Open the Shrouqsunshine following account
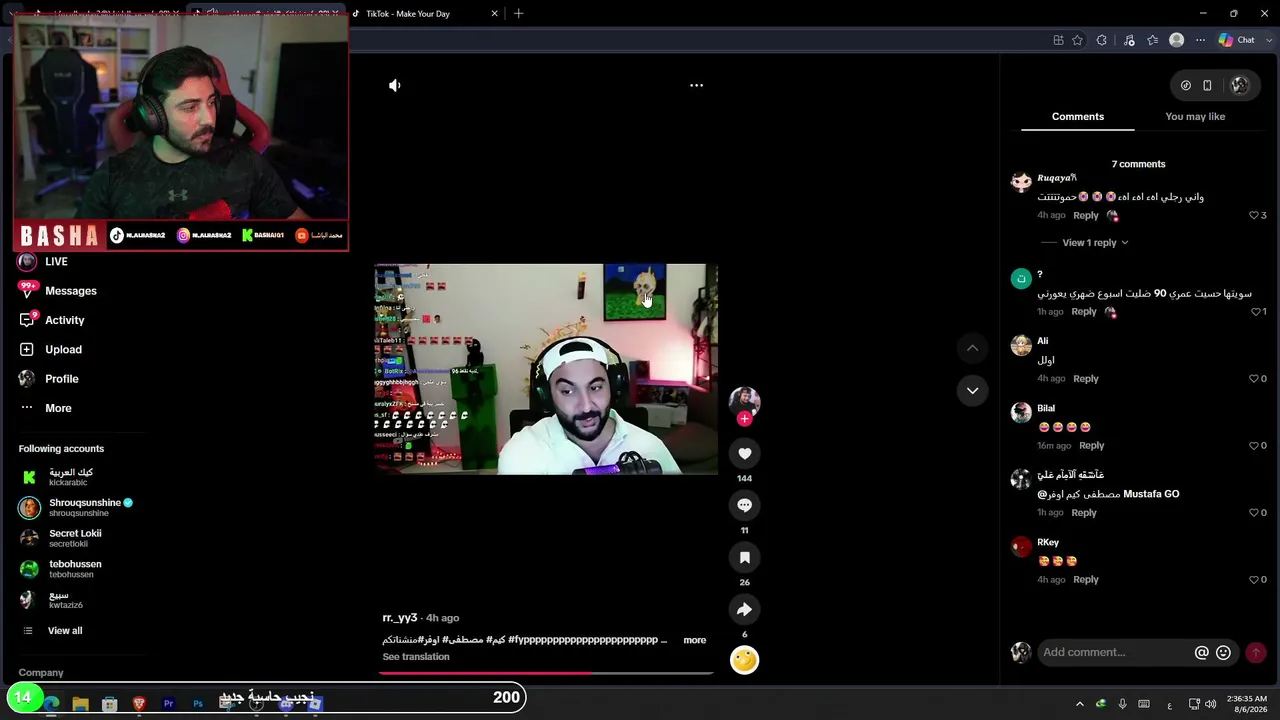Image resolution: width=1280 pixels, height=720 pixels. [76, 508]
